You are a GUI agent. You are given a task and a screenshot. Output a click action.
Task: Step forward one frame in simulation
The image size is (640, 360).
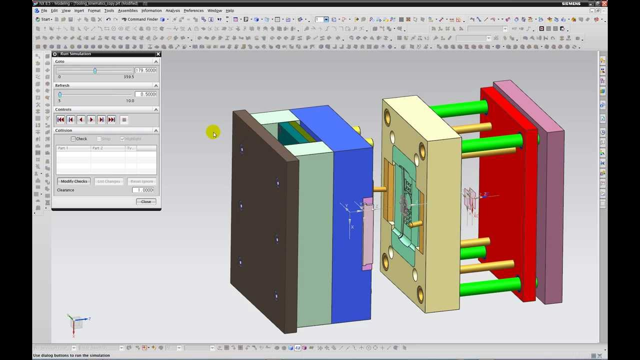click(101, 120)
